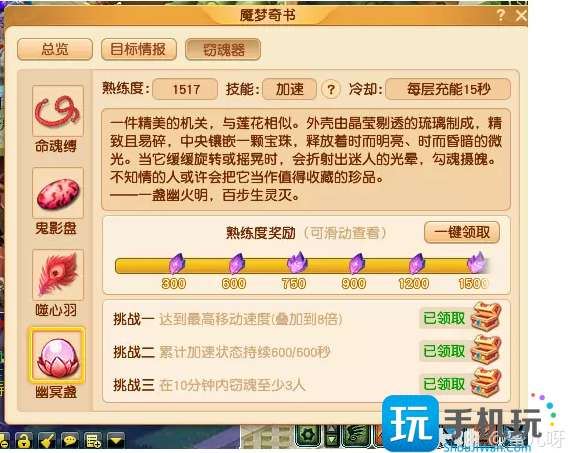Click the lock icon in bottom toolbar

click(x=24, y=441)
